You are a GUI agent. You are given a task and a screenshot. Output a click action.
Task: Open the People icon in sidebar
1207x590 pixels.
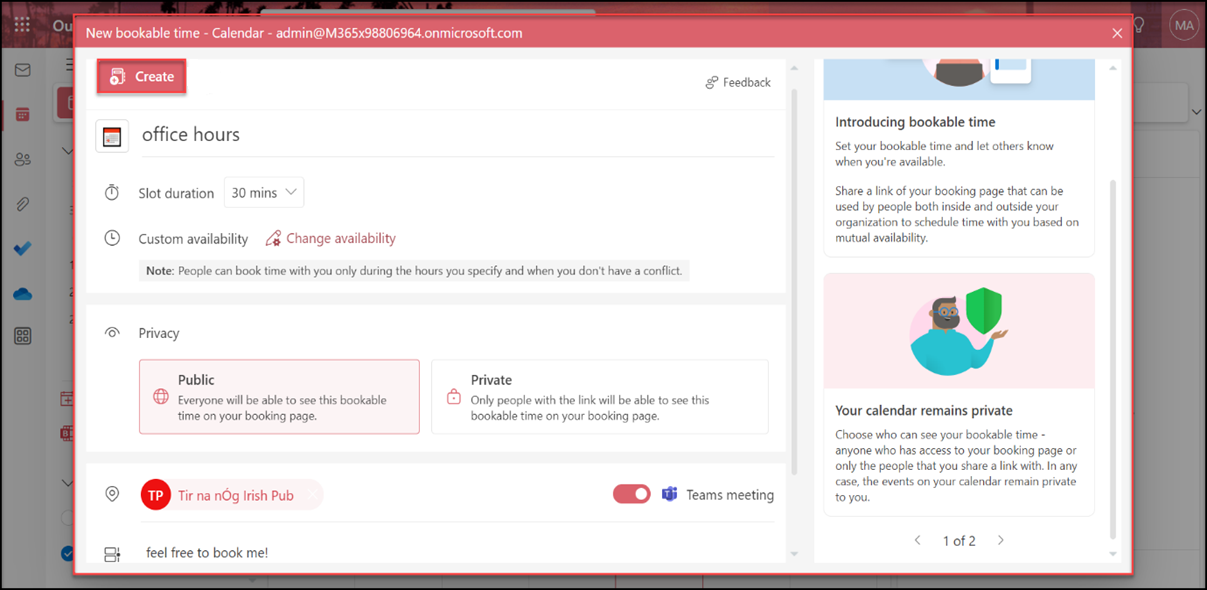pos(22,159)
